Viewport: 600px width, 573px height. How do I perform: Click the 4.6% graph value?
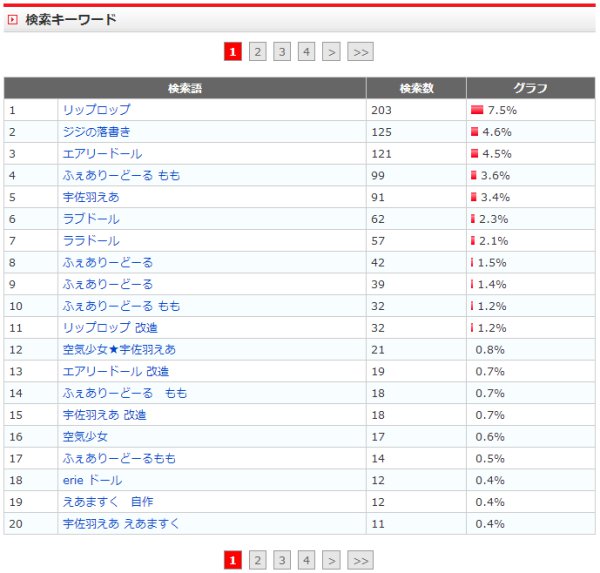click(x=497, y=132)
